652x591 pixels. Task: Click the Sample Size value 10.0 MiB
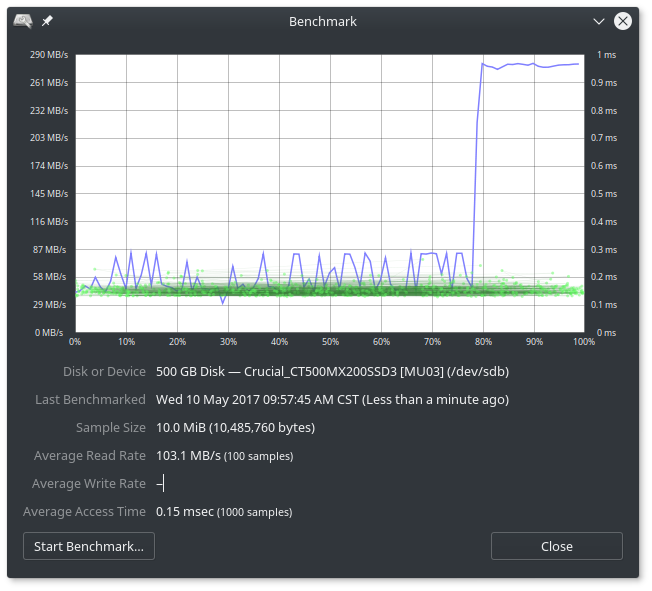pyautogui.click(x=235, y=427)
